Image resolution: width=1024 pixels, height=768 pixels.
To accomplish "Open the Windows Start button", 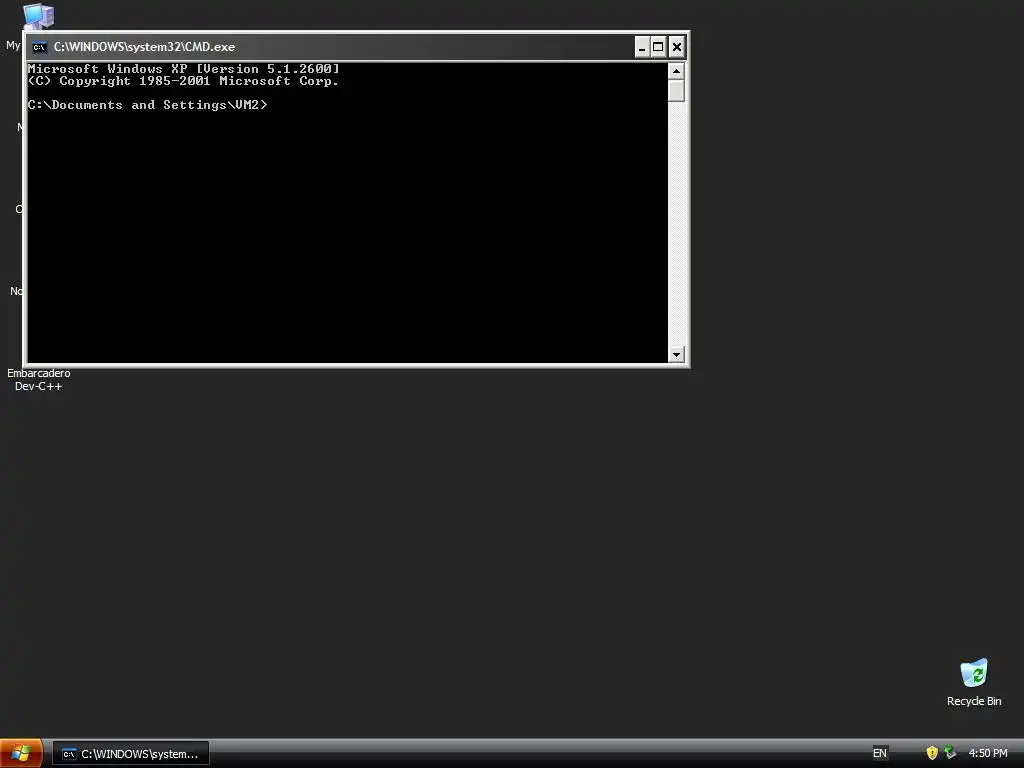I will click(x=21, y=753).
